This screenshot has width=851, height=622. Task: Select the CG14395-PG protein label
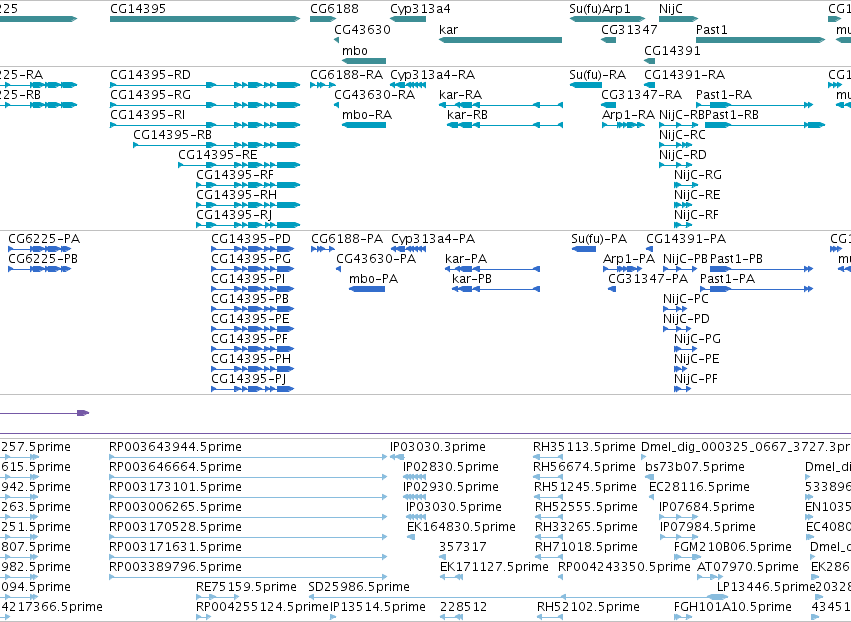[251, 259]
